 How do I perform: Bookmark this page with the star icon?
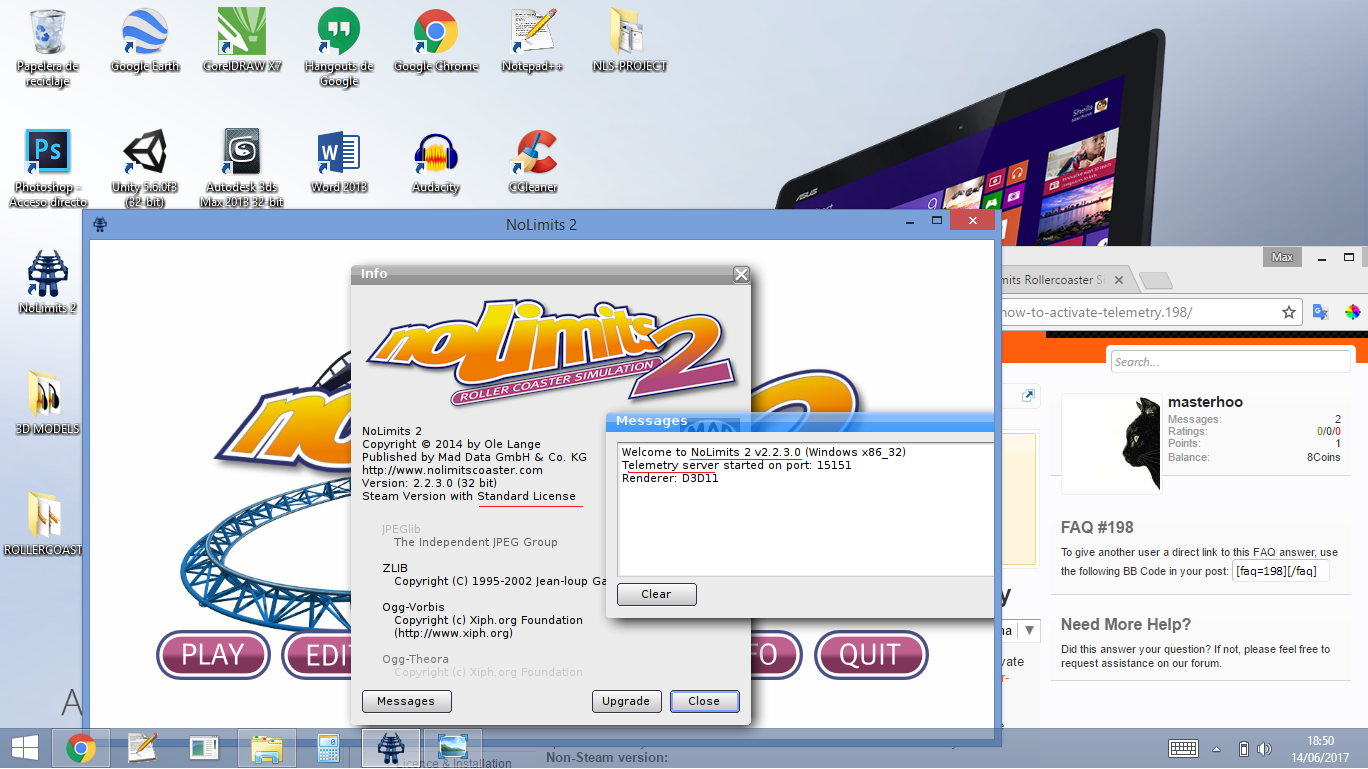click(x=1289, y=312)
